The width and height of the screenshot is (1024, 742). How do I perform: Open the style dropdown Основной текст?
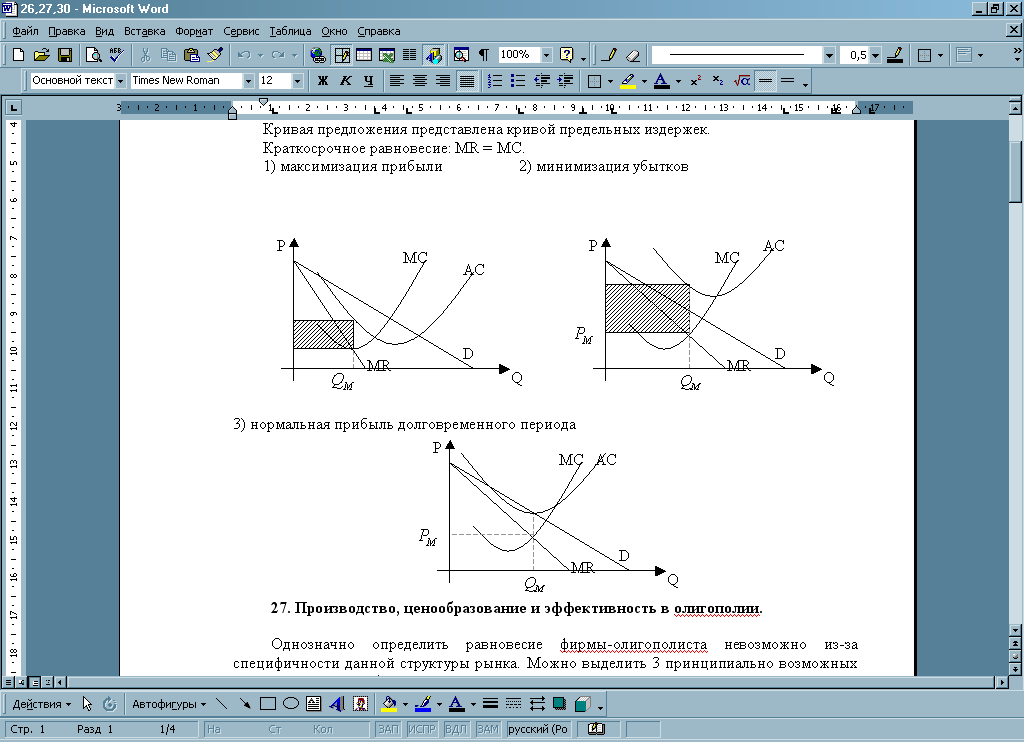click(x=120, y=81)
